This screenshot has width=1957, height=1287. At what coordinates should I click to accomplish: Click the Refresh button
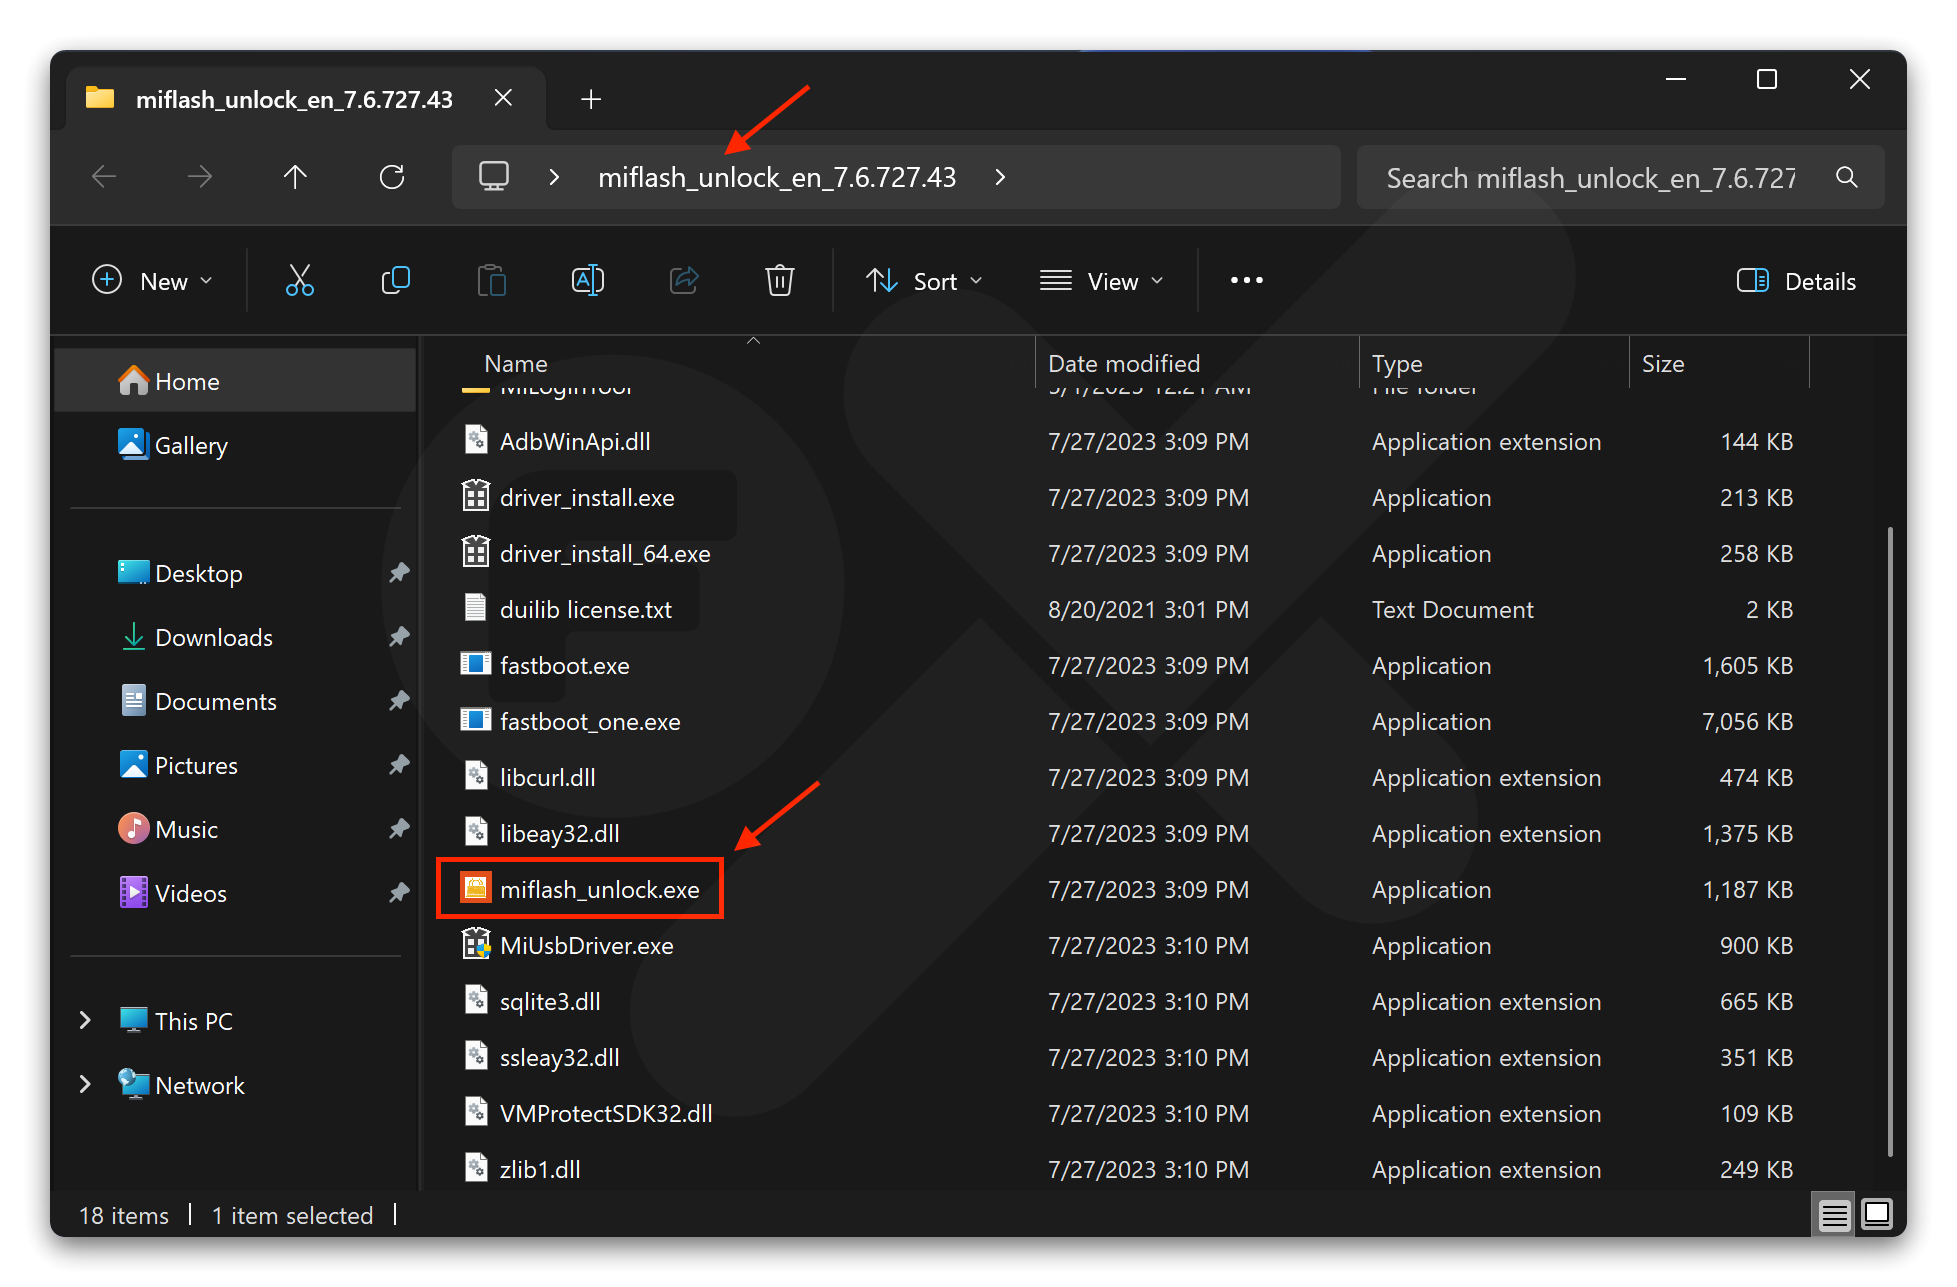click(392, 177)
